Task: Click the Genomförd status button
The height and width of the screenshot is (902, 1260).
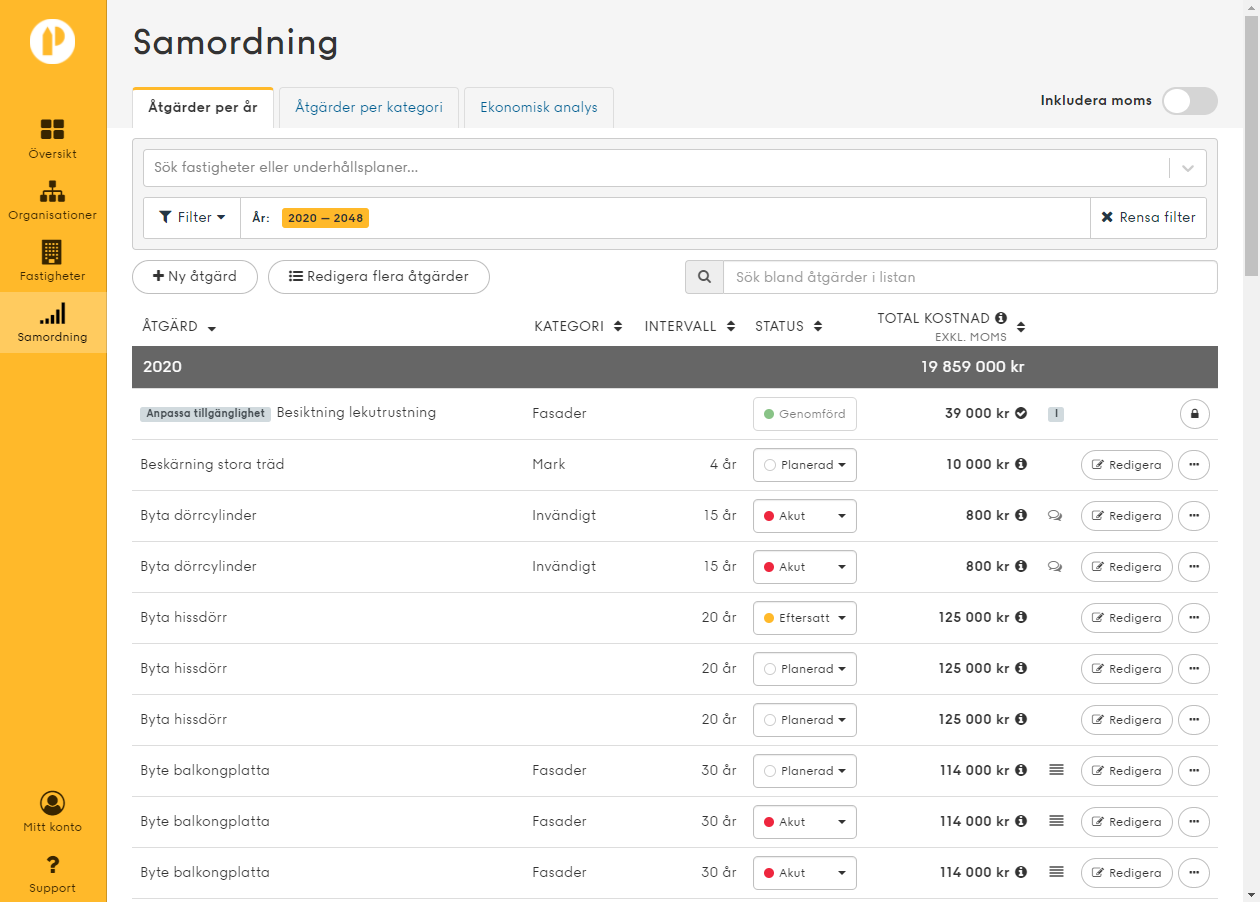Action: coord(805,414)
